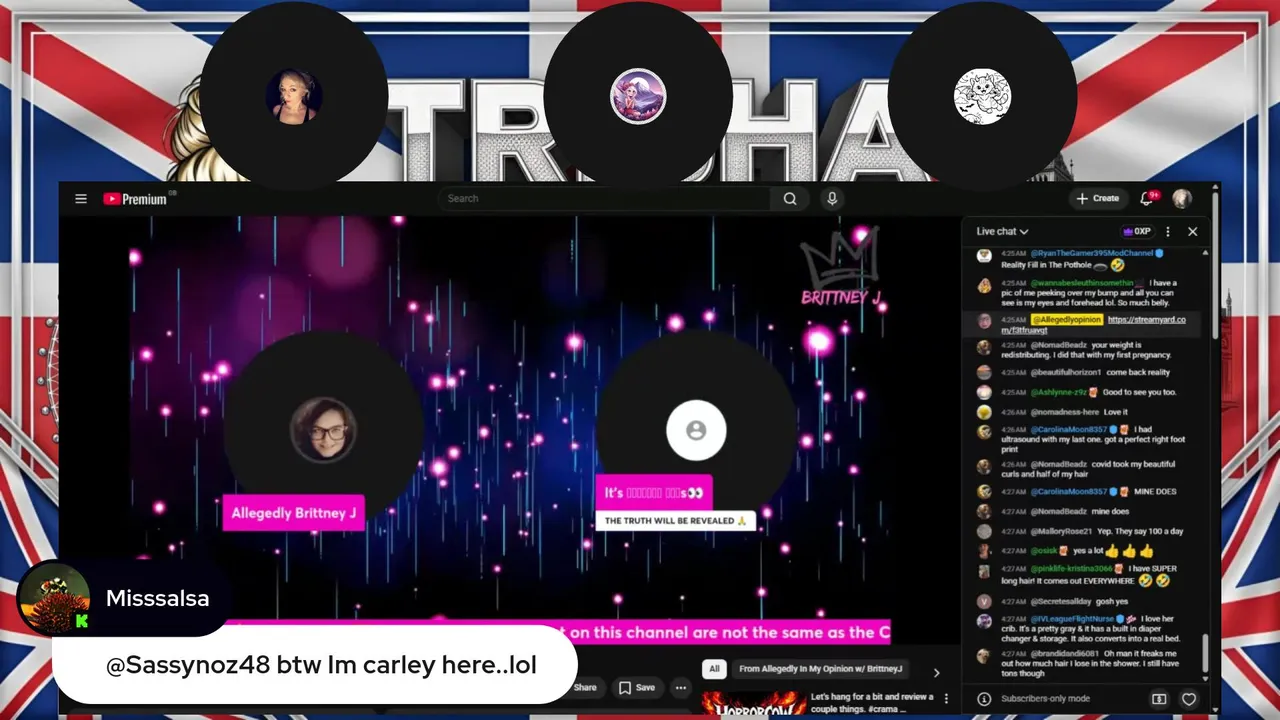Go to YouTube Premium home logo
This screenshot has width=1280, height=720.
pos(137,199)
